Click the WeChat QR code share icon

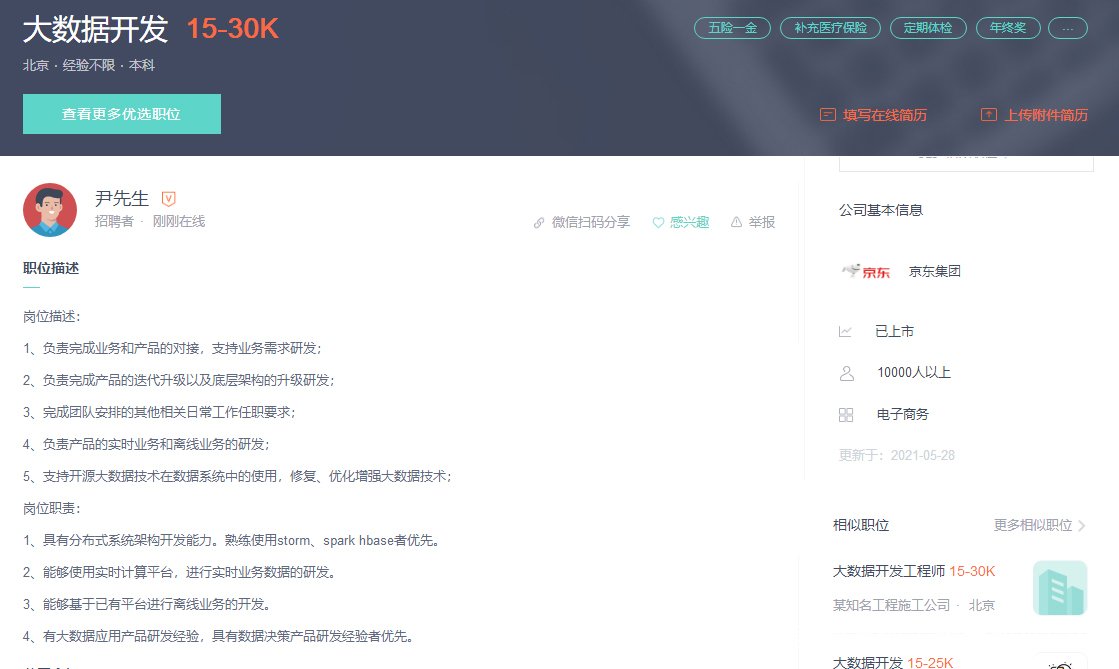pos(539,222)
